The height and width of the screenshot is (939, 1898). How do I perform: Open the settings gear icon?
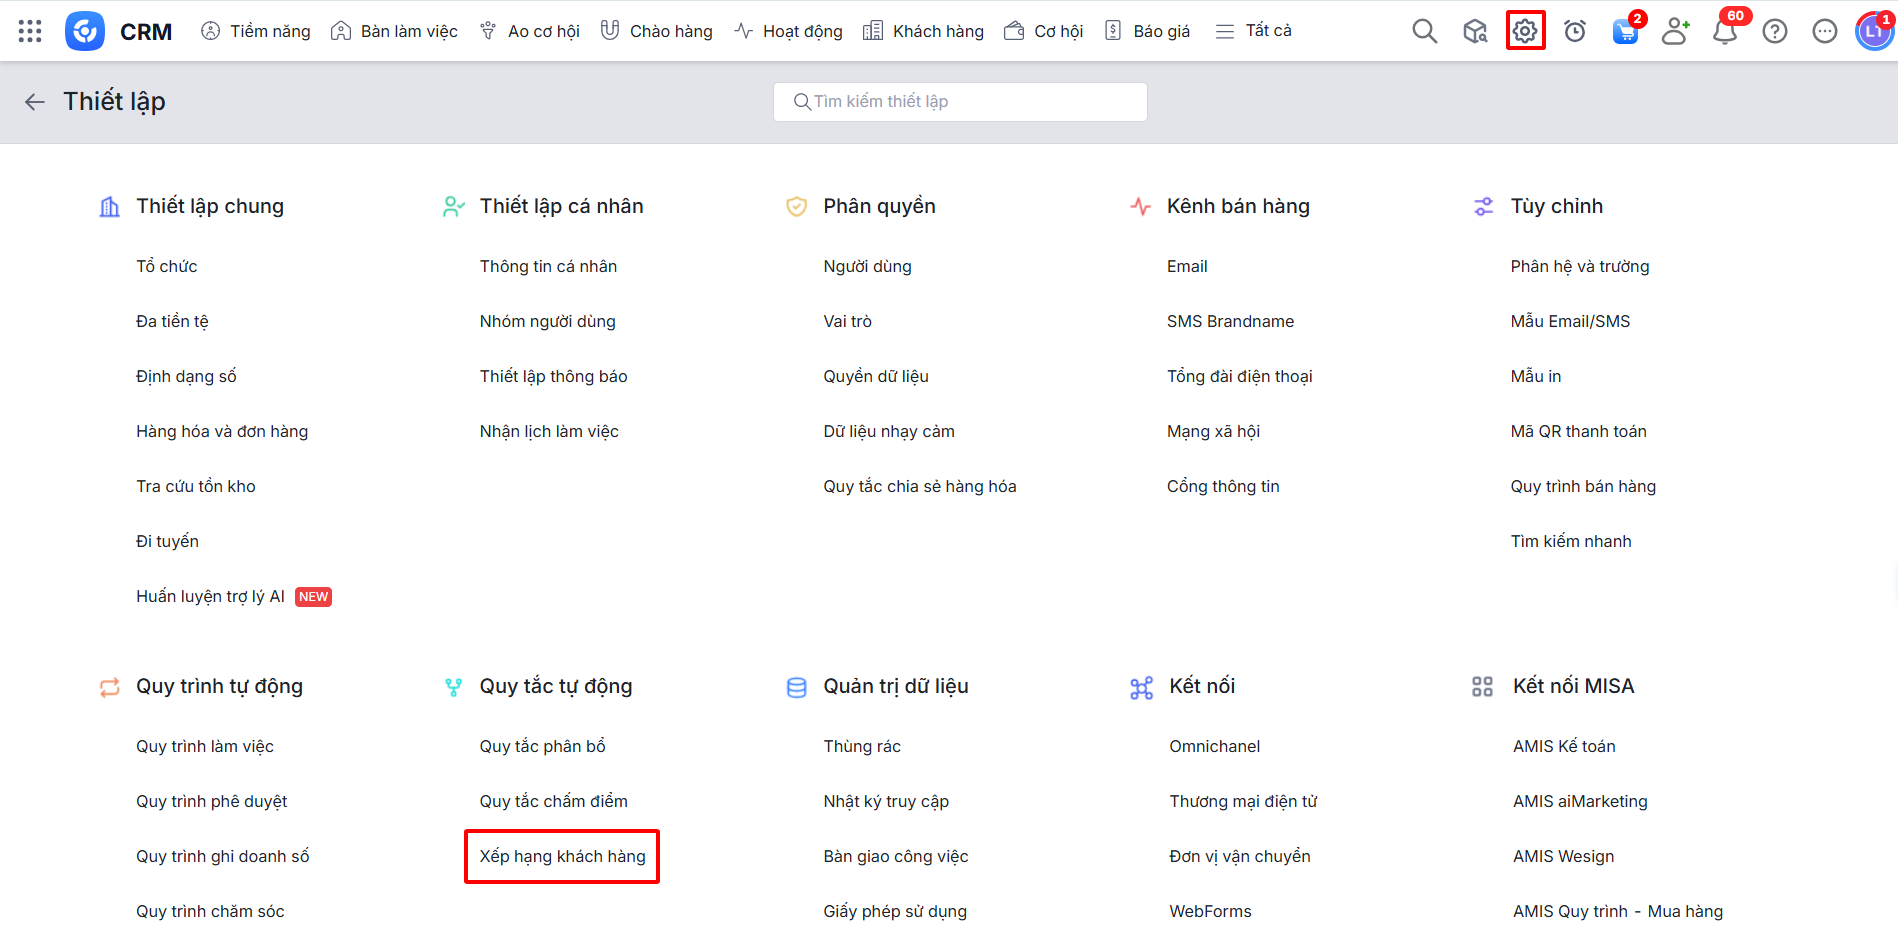coord(1525,31)
